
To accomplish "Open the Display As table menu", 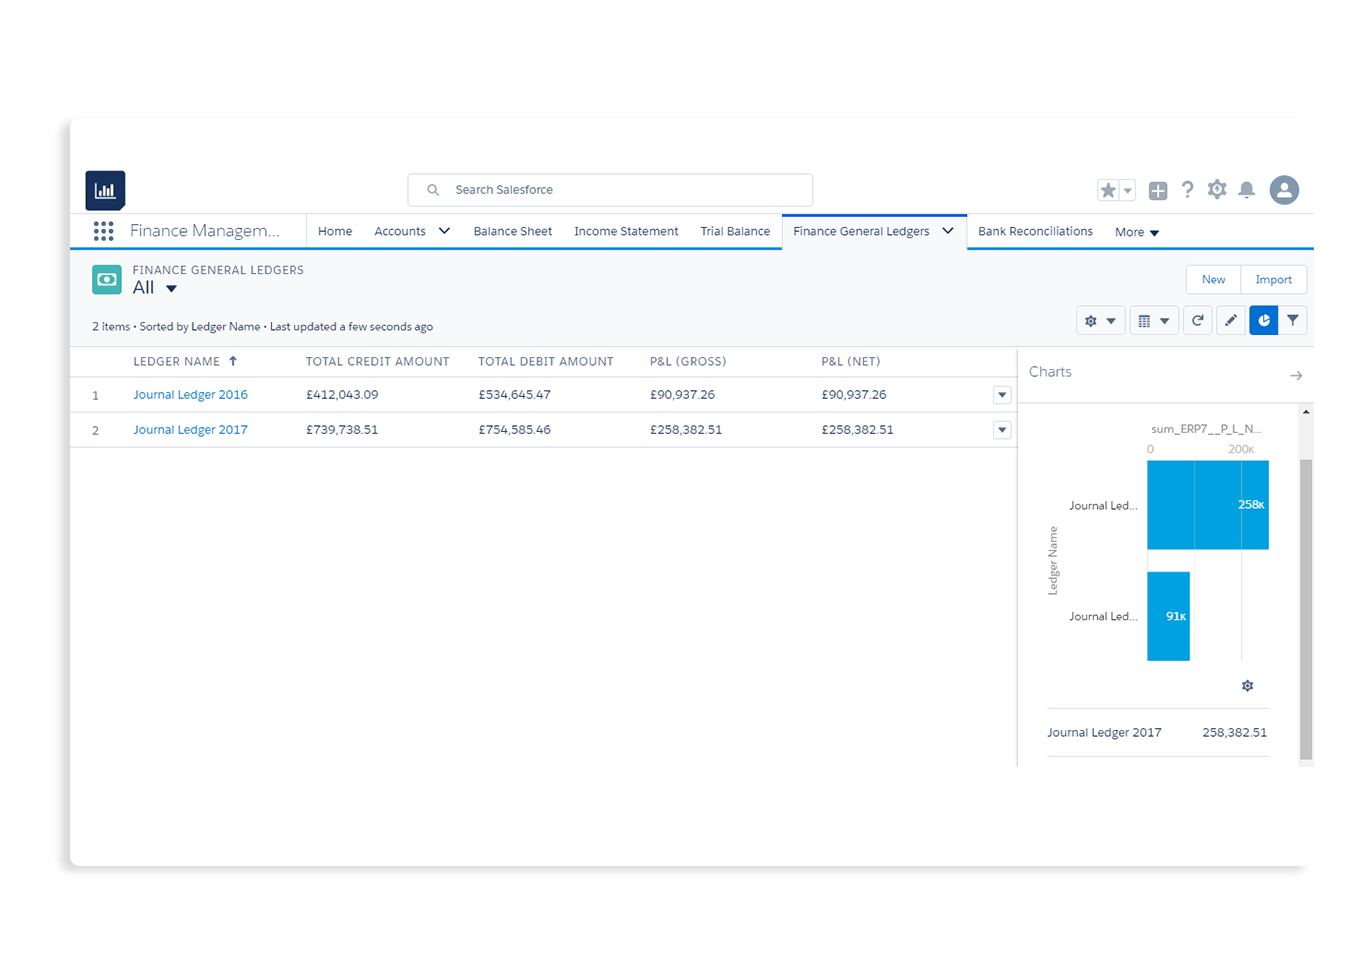I will click(x=1154, y=321).
